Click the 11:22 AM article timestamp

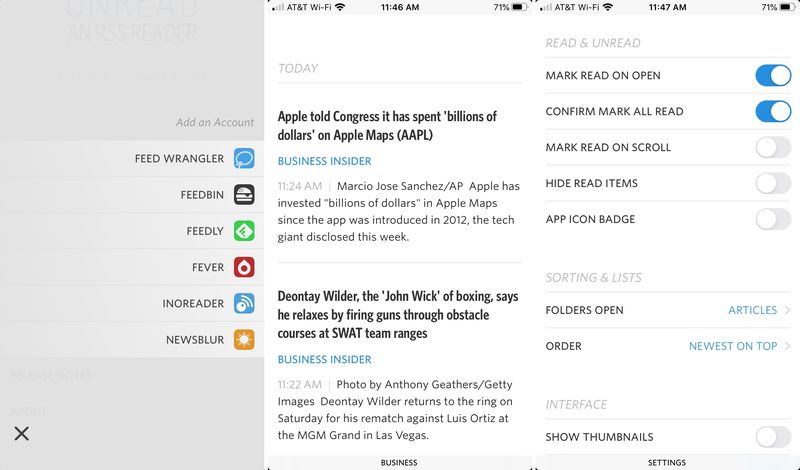click(299, 385)
